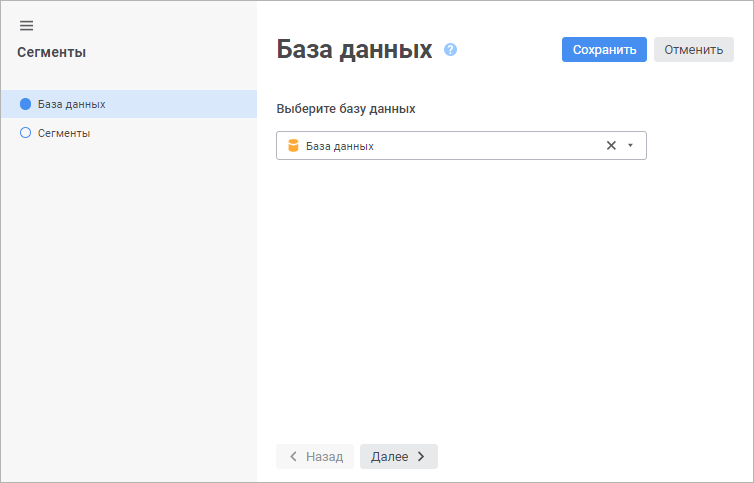Click the right chevron on the Далее button

tap(421, 457)
